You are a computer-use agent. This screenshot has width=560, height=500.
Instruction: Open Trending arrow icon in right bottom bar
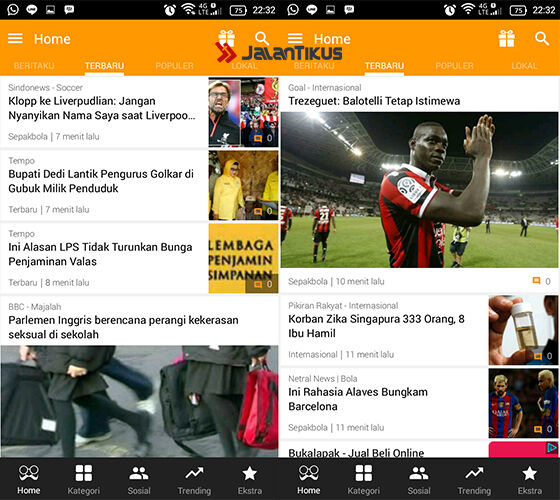pyautogui.click(x=474, y=473)
